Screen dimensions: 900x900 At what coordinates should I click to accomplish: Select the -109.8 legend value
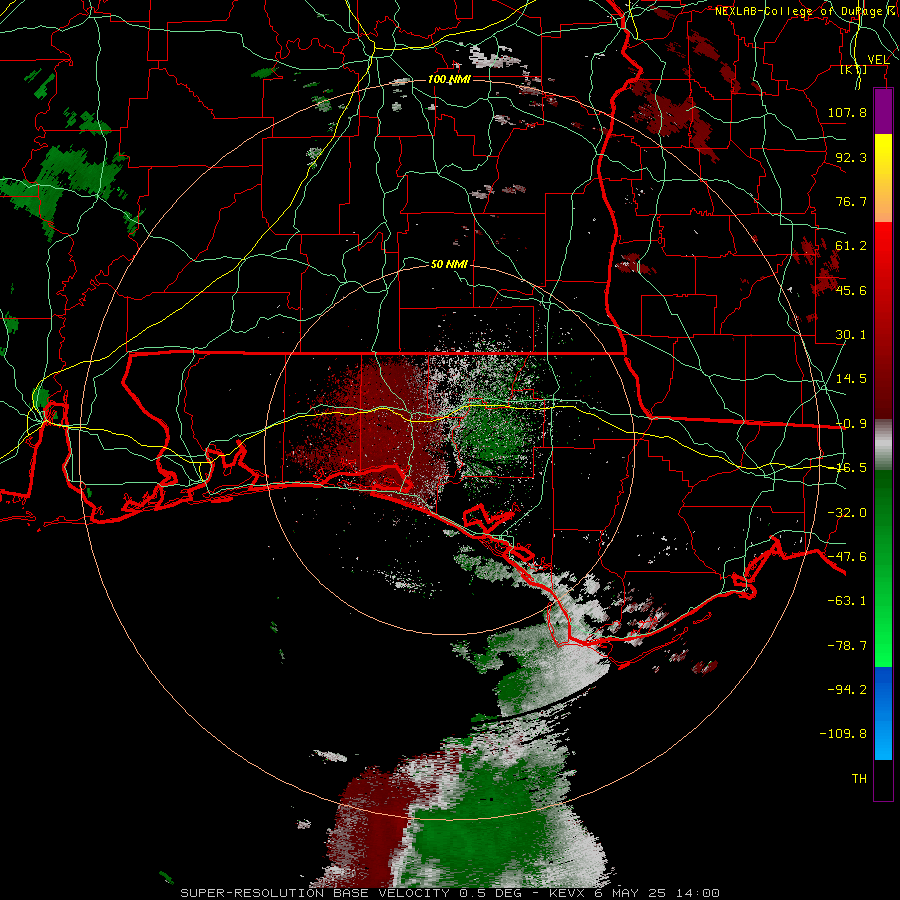843,734
